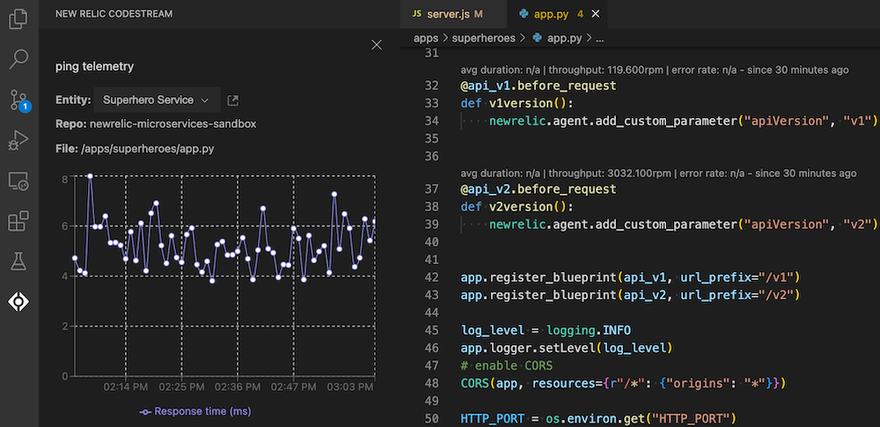Open the Extensions view
Image resolution: width=880 pixels, height=427 pixels.
pos(18,221)
